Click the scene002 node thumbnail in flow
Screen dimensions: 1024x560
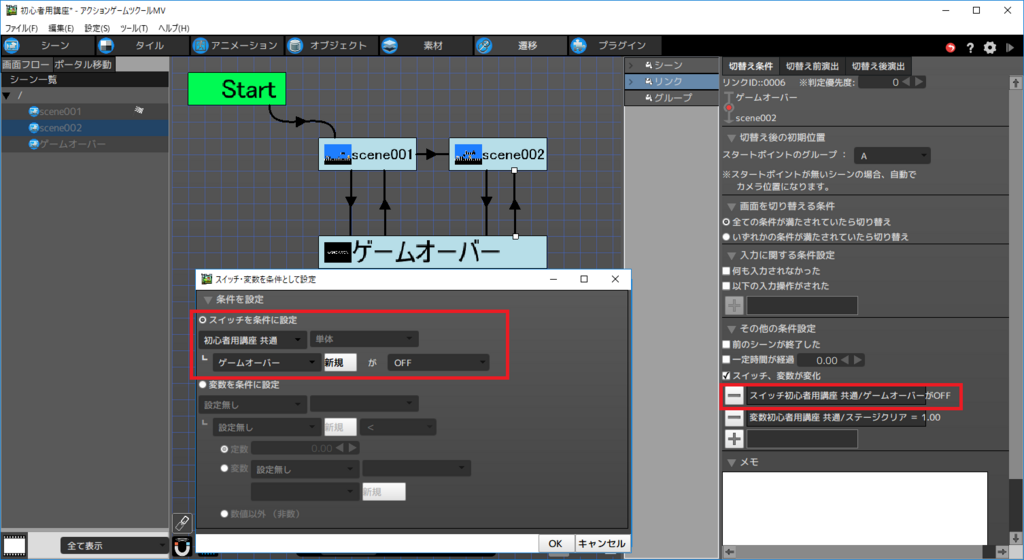coord(468,155)
